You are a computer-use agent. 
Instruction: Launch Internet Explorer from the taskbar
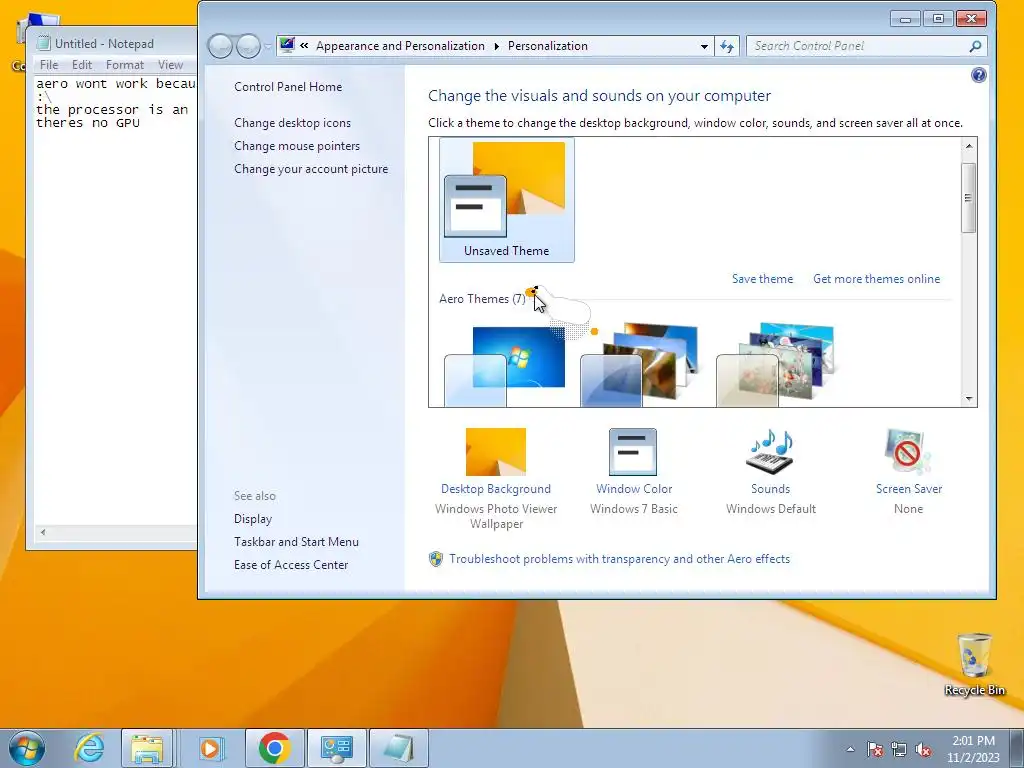[x=89, y=748]
